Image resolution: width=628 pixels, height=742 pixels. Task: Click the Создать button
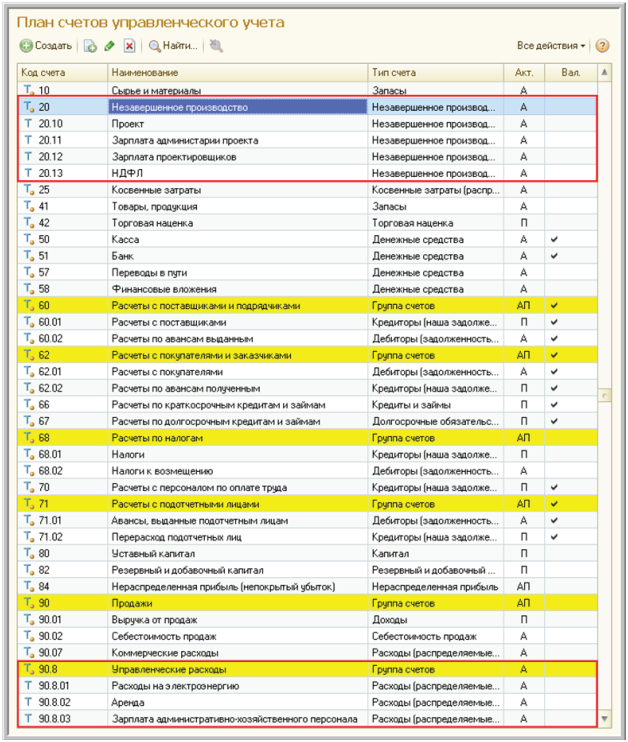click(46, 46)
